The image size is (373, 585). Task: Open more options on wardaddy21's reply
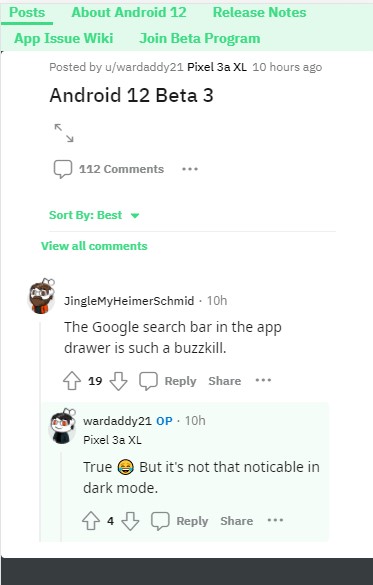coord(275,520)
